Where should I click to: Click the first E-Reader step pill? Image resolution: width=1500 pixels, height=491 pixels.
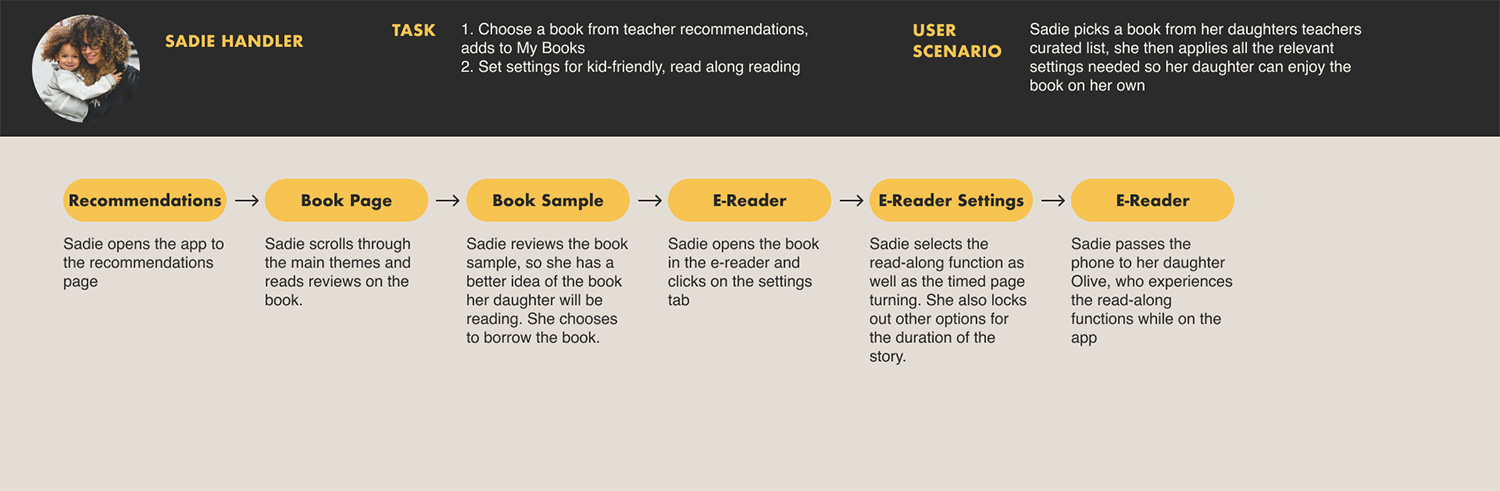[x=749, y=200]
